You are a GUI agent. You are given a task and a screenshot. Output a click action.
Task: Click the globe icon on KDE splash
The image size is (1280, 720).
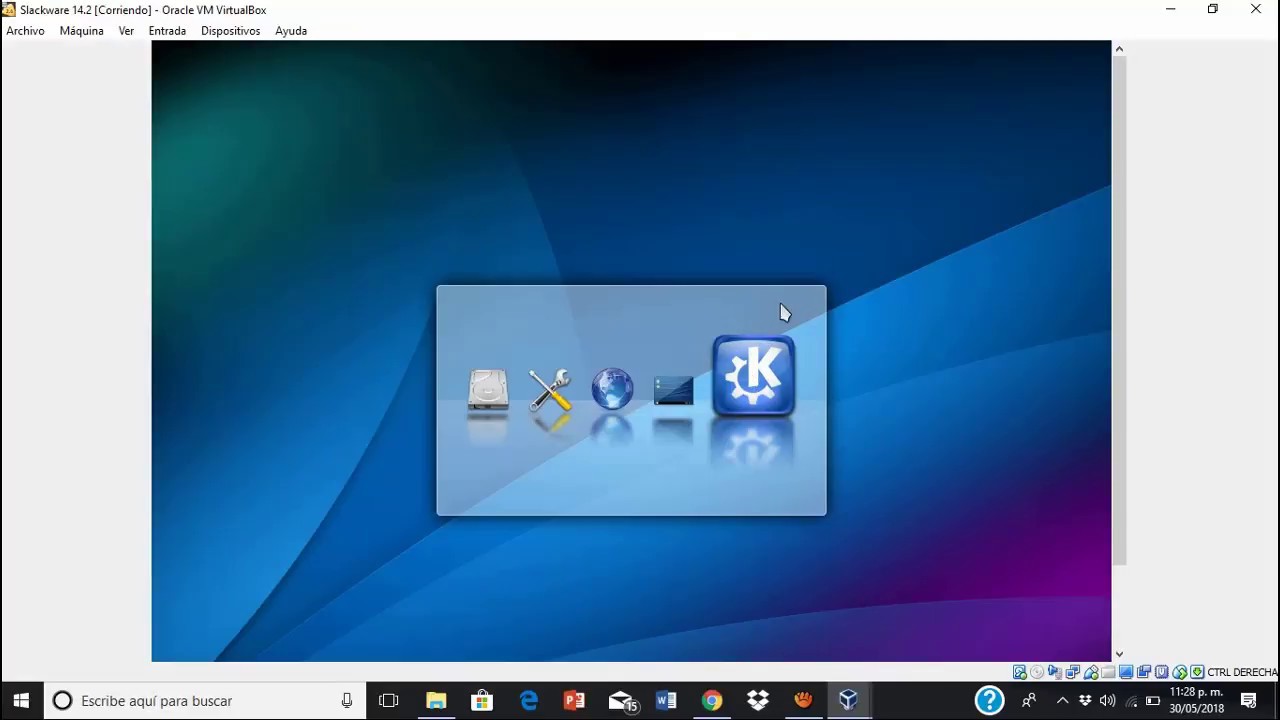point(612,390)
